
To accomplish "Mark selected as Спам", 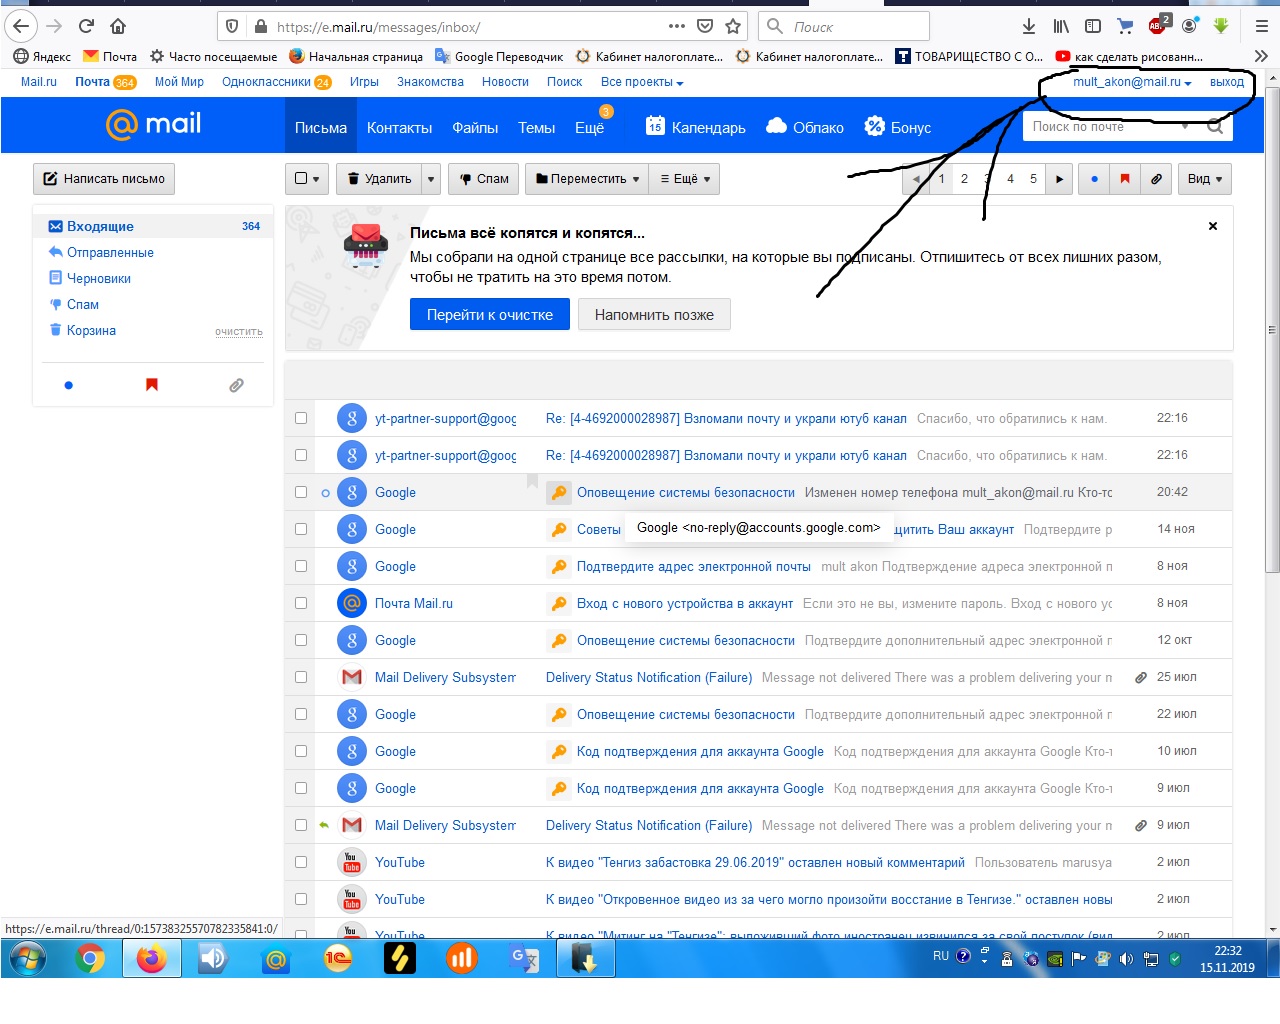I will (x=483, y=179).
